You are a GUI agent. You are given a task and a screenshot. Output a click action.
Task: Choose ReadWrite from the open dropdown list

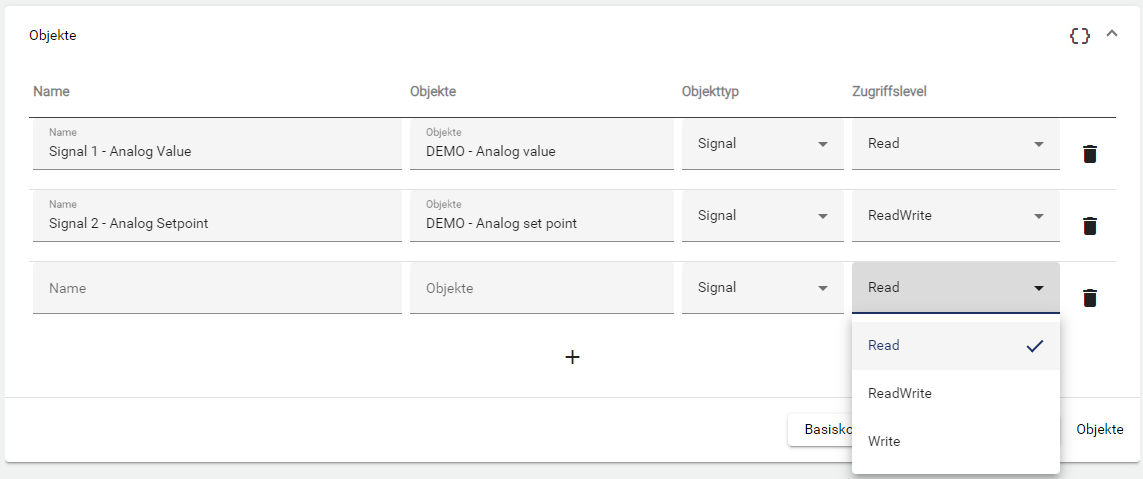[955, 394]
